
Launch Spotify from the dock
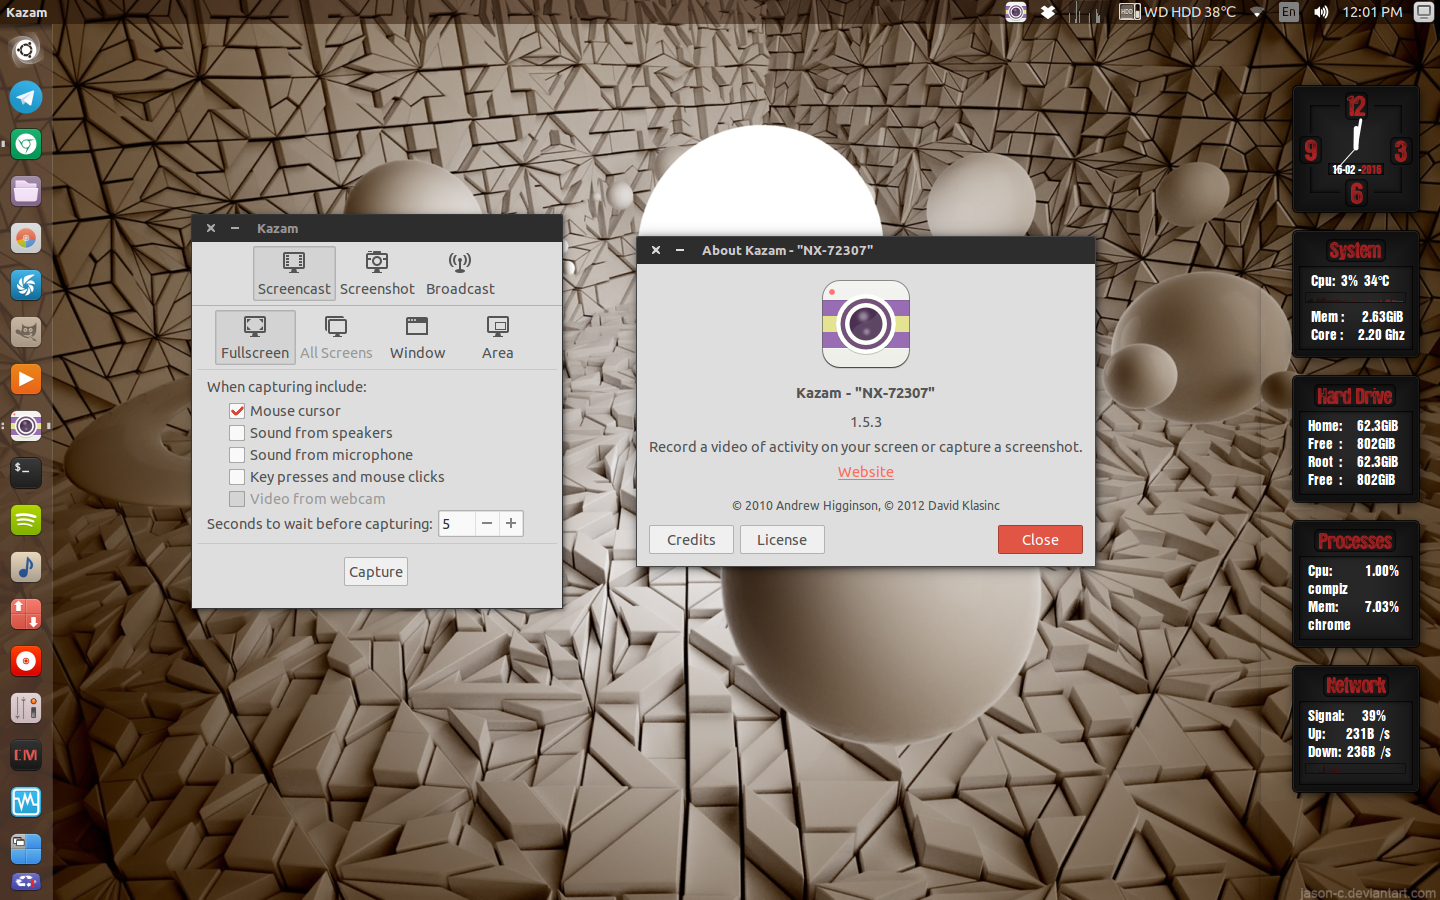[x=26, y=520]
